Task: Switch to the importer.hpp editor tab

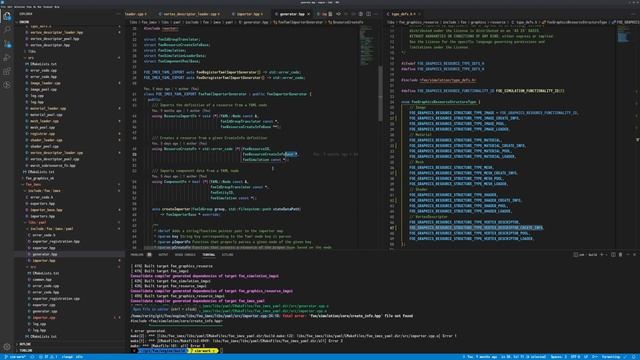Action: 248,14
